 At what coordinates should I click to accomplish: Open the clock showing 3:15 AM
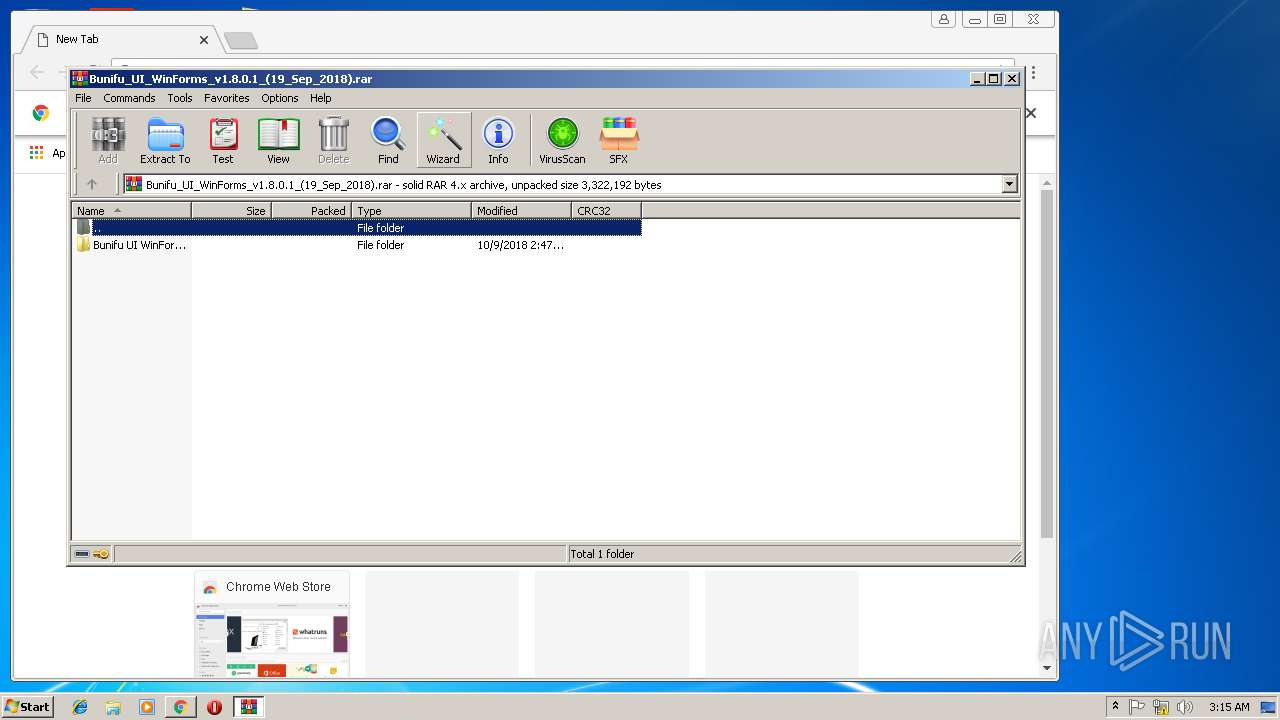click(x=1229, y=707)
